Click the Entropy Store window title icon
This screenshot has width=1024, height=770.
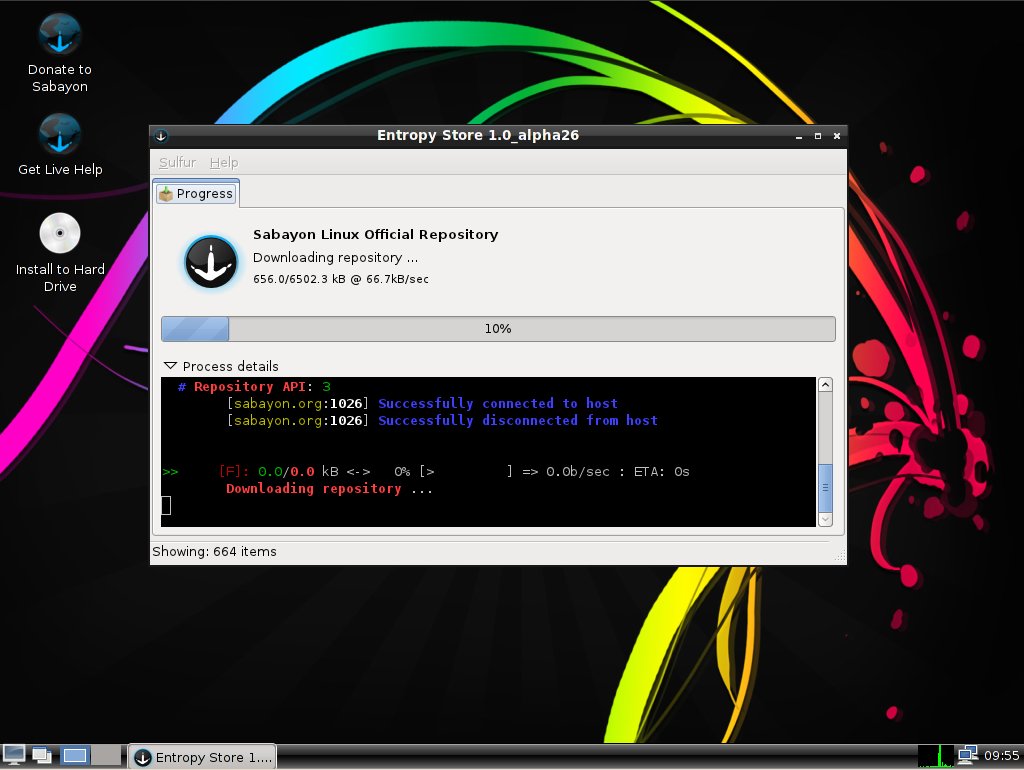(x=161, y=136)
